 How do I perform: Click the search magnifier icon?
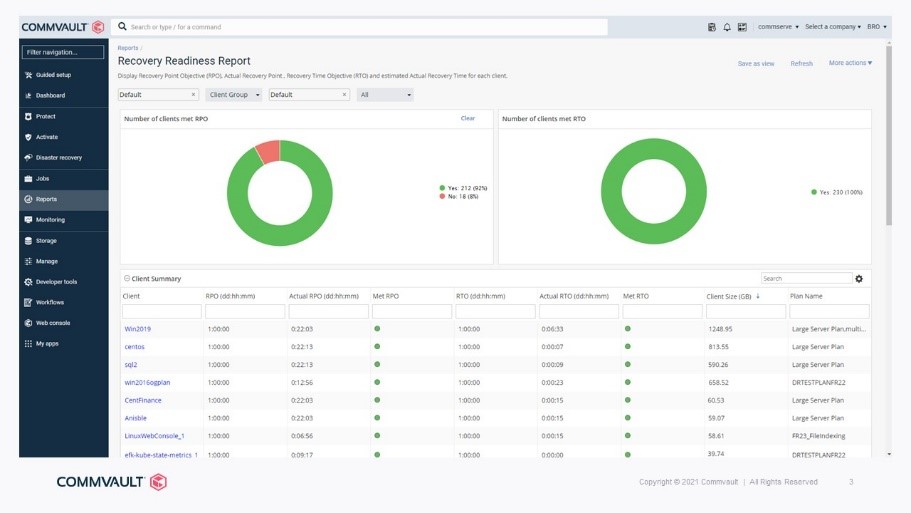coord(122,26)
